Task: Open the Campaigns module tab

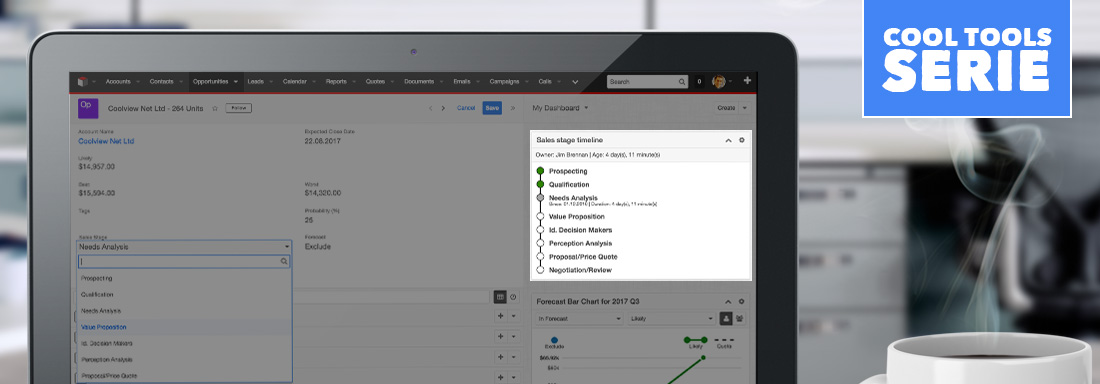Action: (504, 81)
